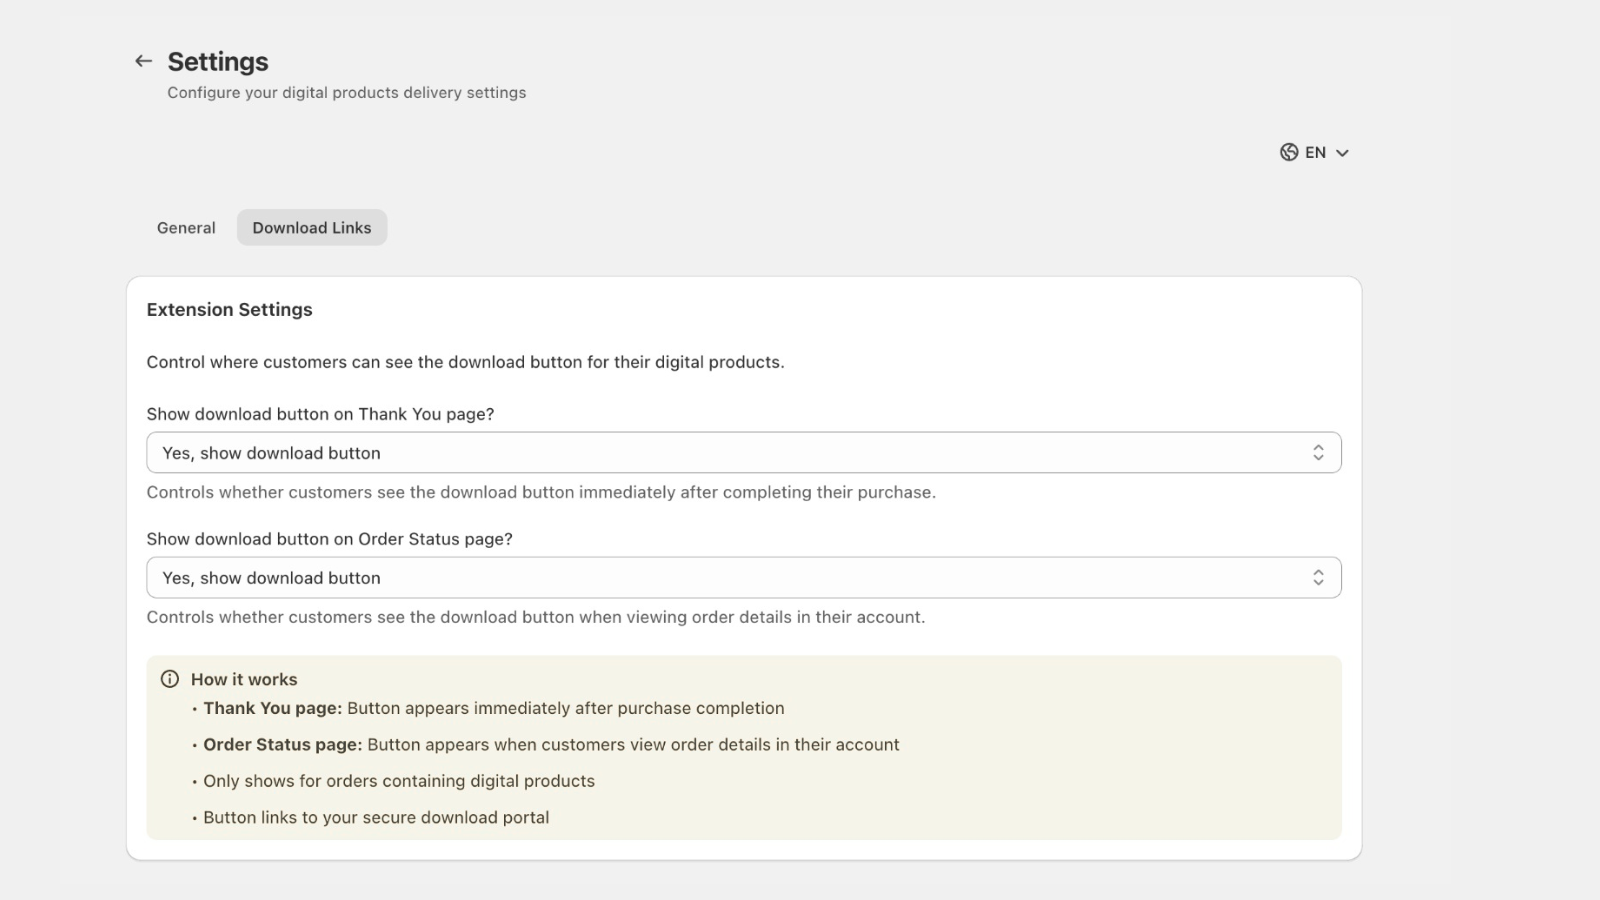Open the EN language chevron
1600x900 pixels.
[1342, 153]
